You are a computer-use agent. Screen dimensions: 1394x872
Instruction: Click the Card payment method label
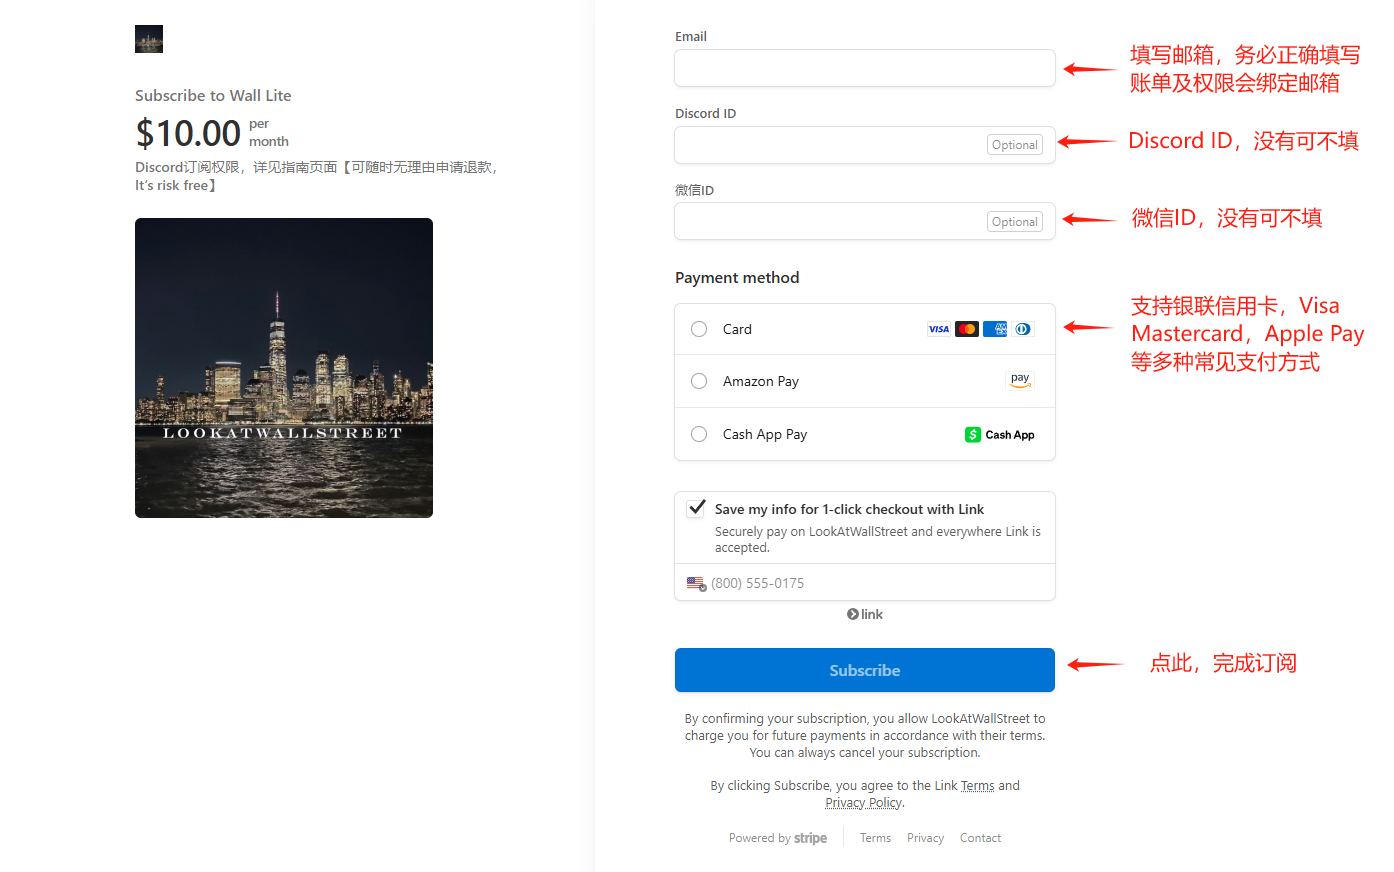click(x=737, y=329)
